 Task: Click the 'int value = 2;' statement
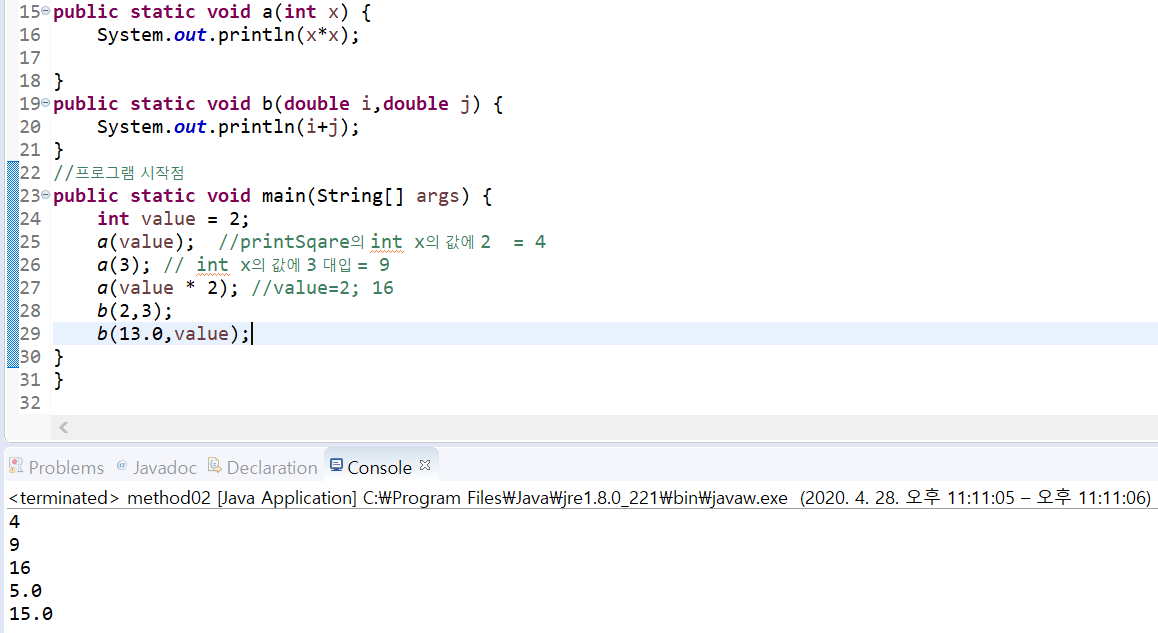(x=173, y=219)
